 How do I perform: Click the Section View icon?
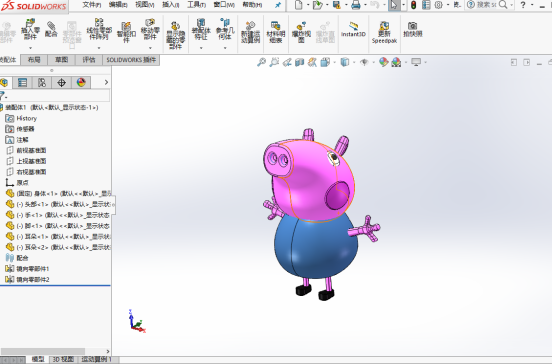click(x=300, y=62)
